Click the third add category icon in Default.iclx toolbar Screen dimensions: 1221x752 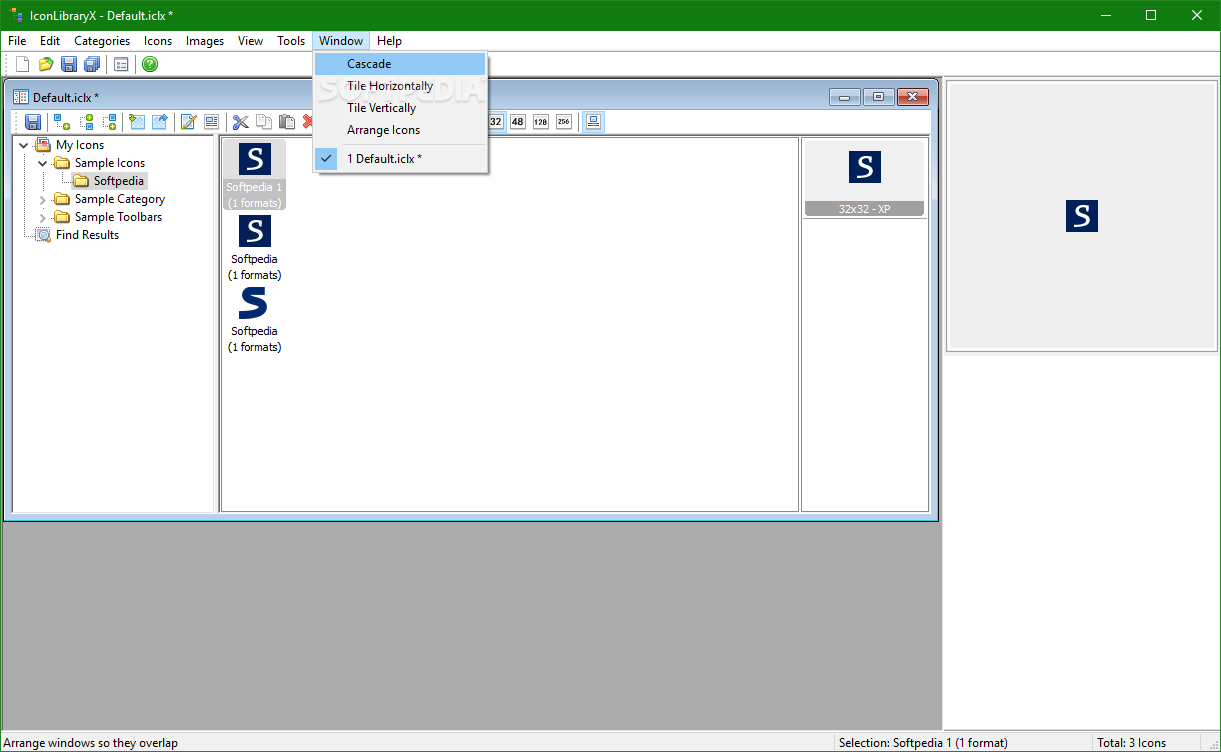pyautogui.click(x=109, y=122)
